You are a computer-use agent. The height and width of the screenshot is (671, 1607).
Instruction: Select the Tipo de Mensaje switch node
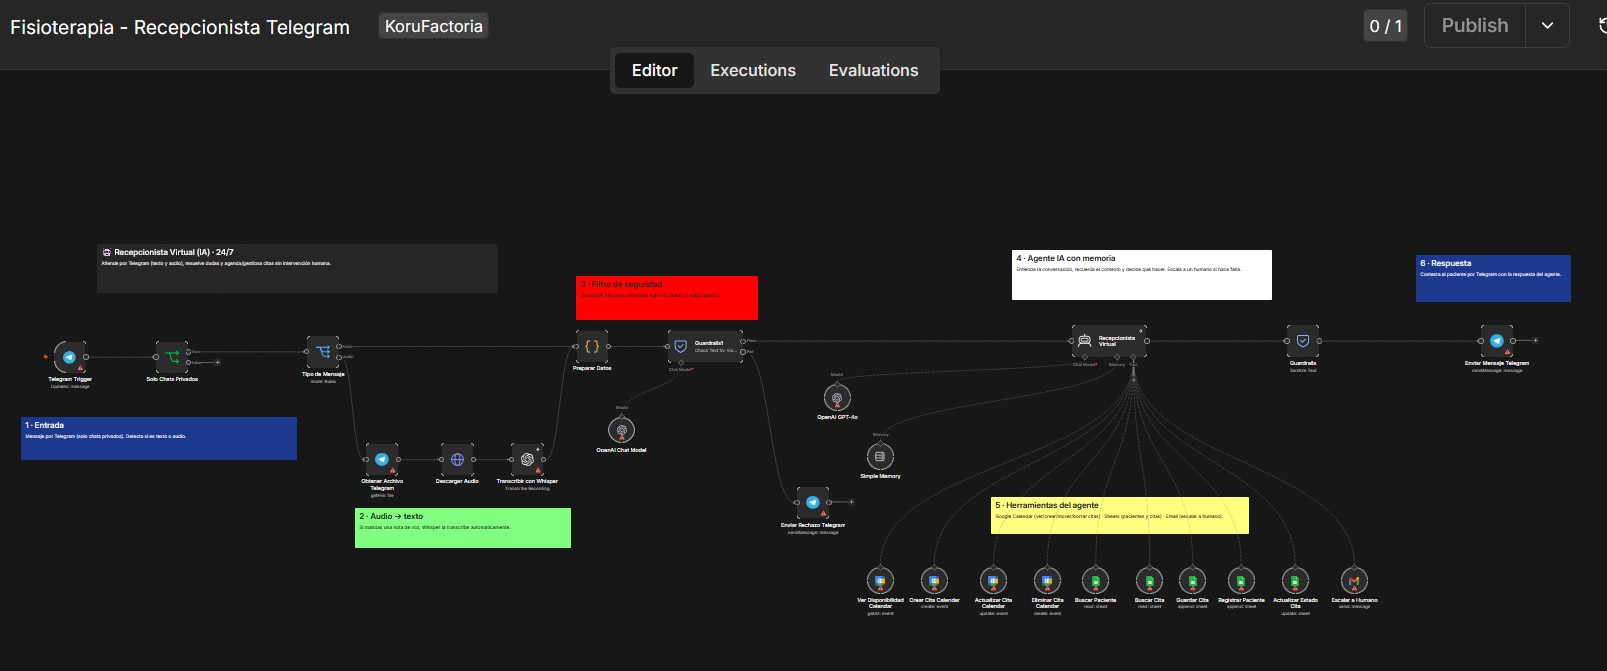[323, 352]
